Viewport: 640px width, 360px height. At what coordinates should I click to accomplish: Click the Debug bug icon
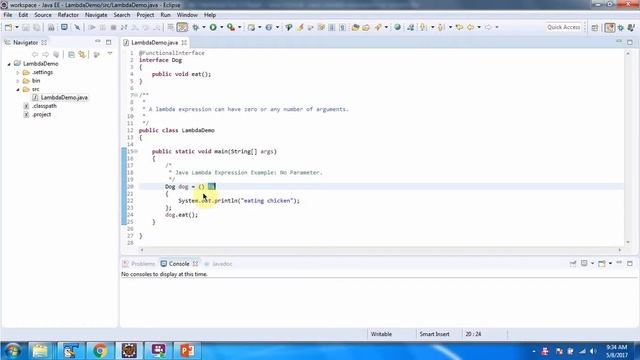point(196,27)
